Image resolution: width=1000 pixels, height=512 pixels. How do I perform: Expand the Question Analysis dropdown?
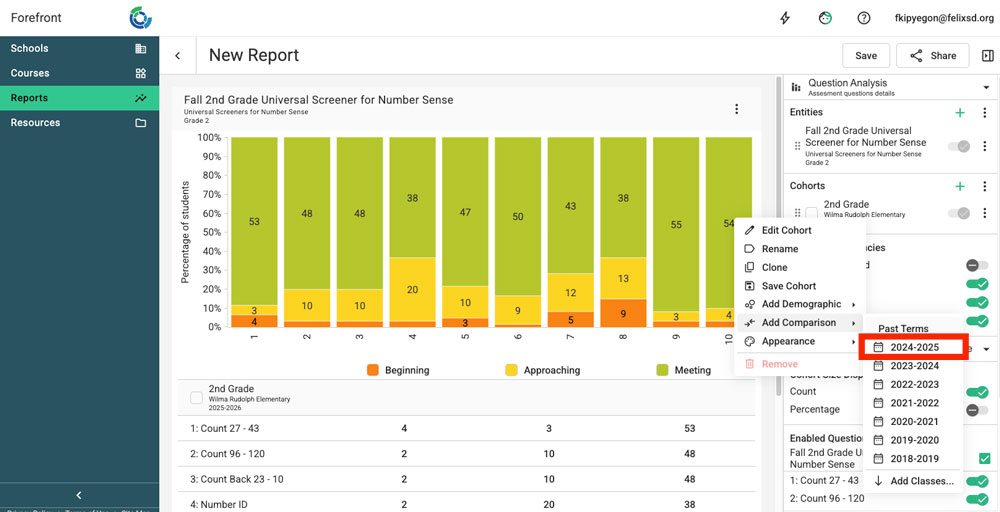[986, 88]
